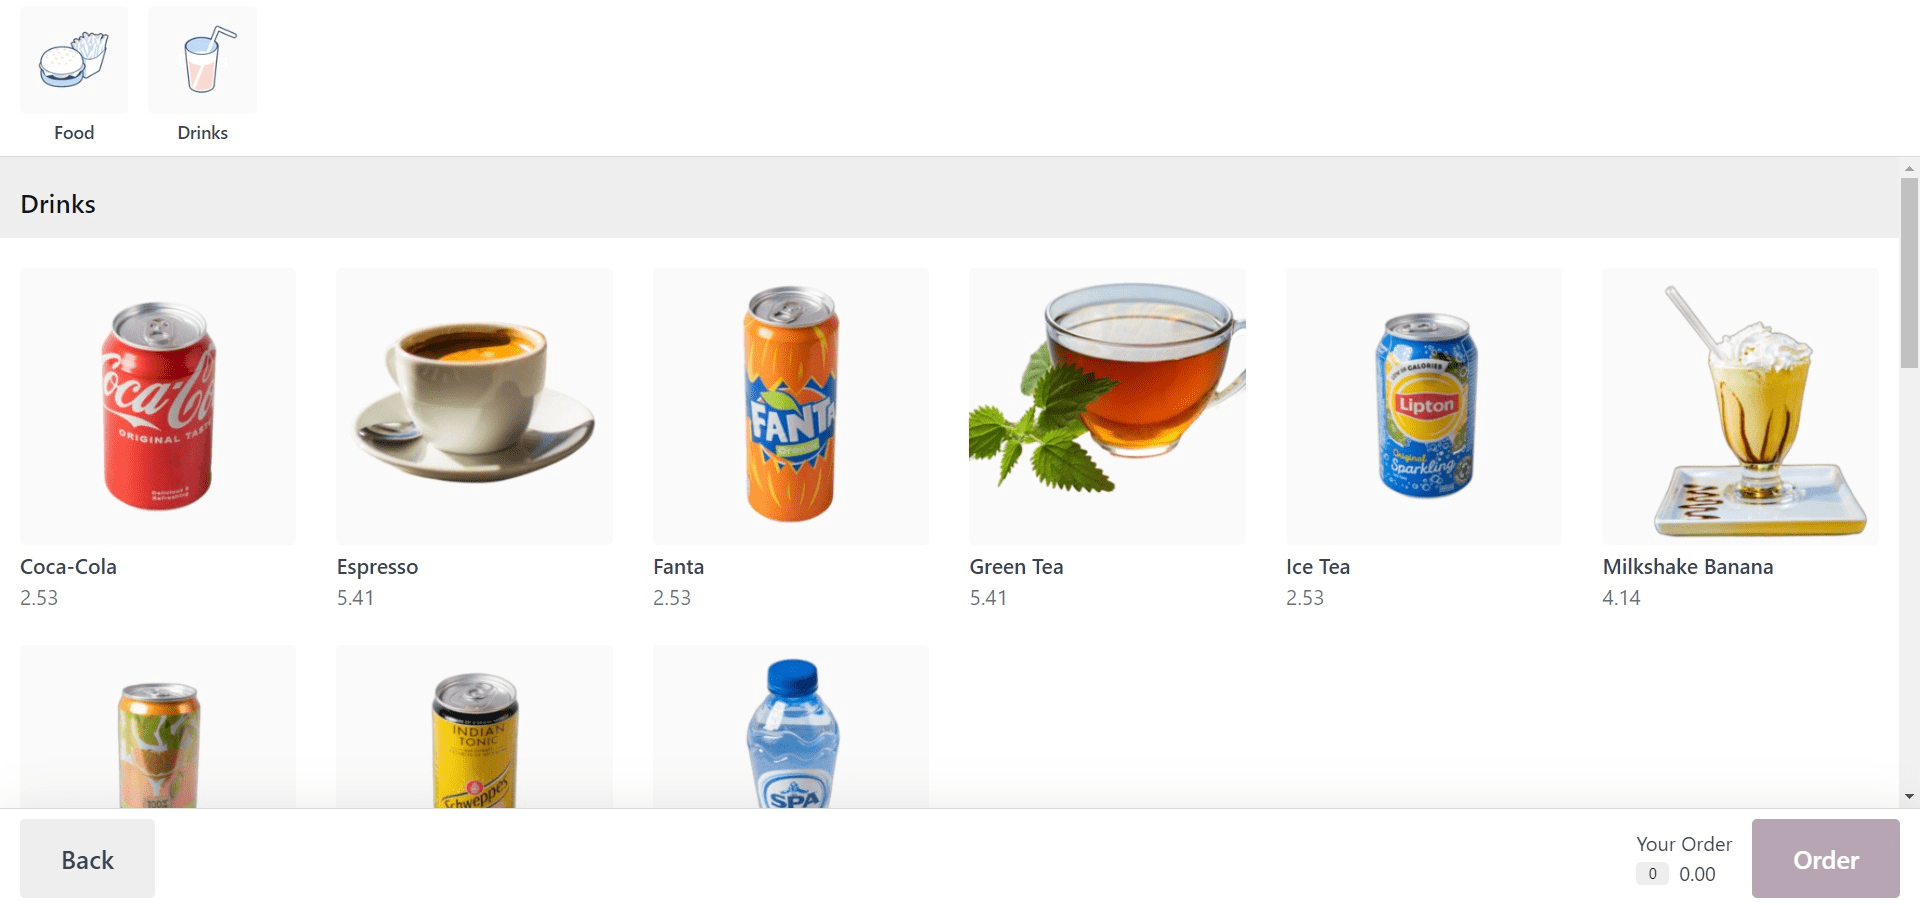This screenshot has height=905, width=1920.
Task: Pick the SPA water bottle
Action: (x=791, y=727)
